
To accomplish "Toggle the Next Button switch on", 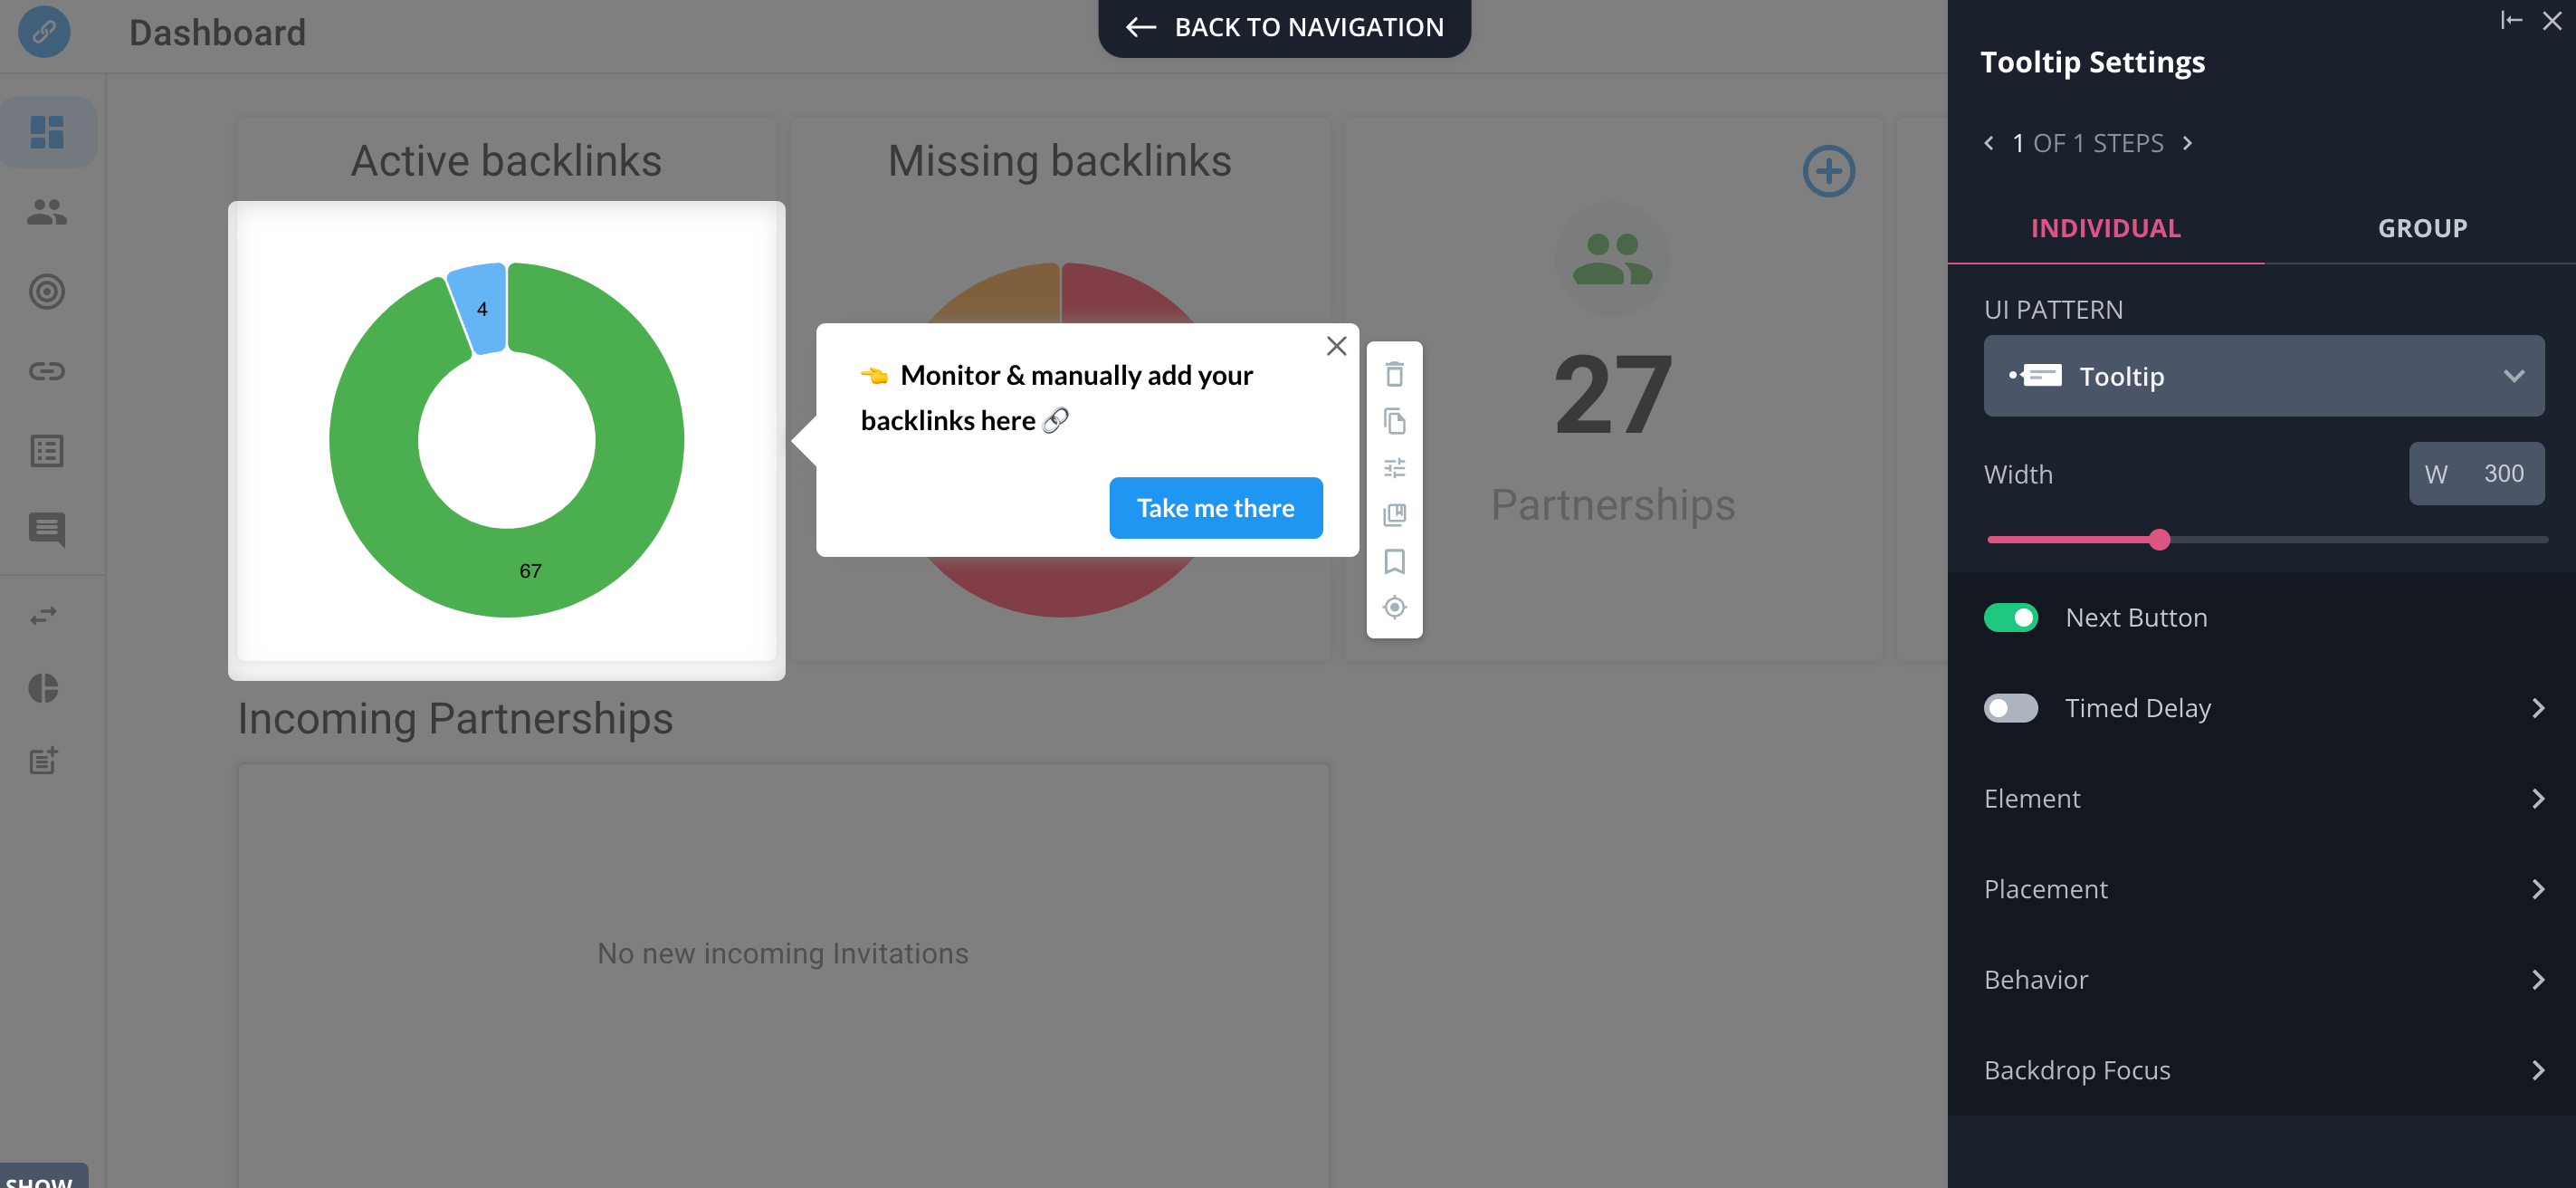I will pos(2012,616).
